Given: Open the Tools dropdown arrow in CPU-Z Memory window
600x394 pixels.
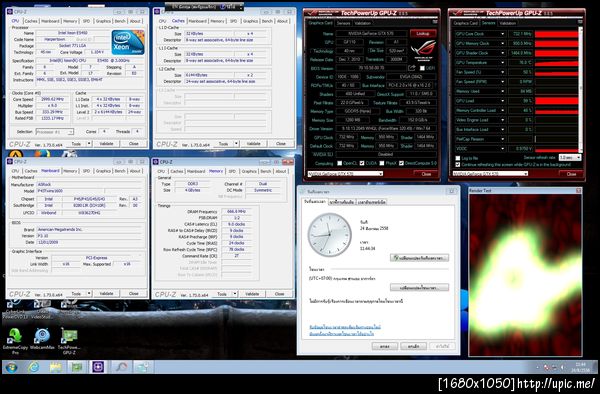Looking at the screenshot, I should tap(235, 294).
